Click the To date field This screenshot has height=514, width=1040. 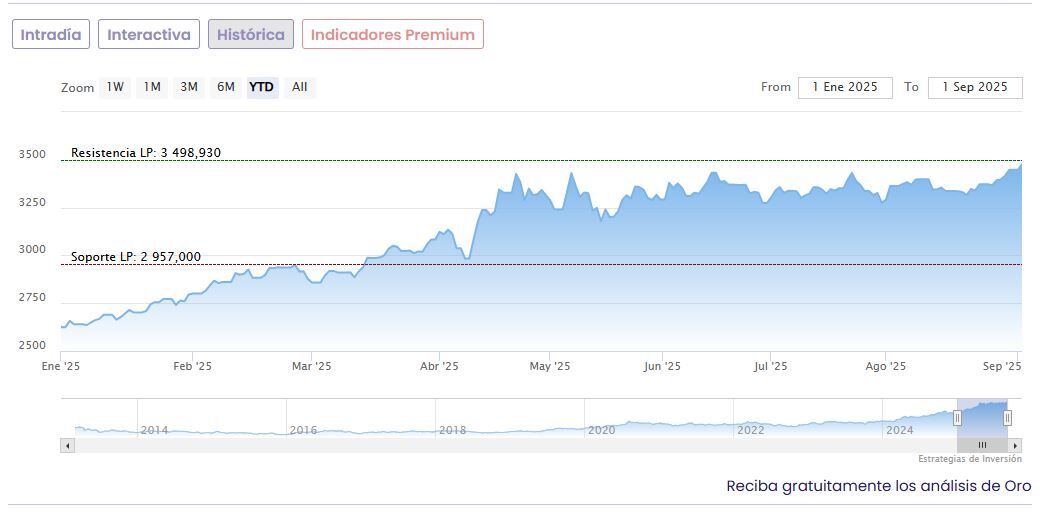click(x=975, y=87)
